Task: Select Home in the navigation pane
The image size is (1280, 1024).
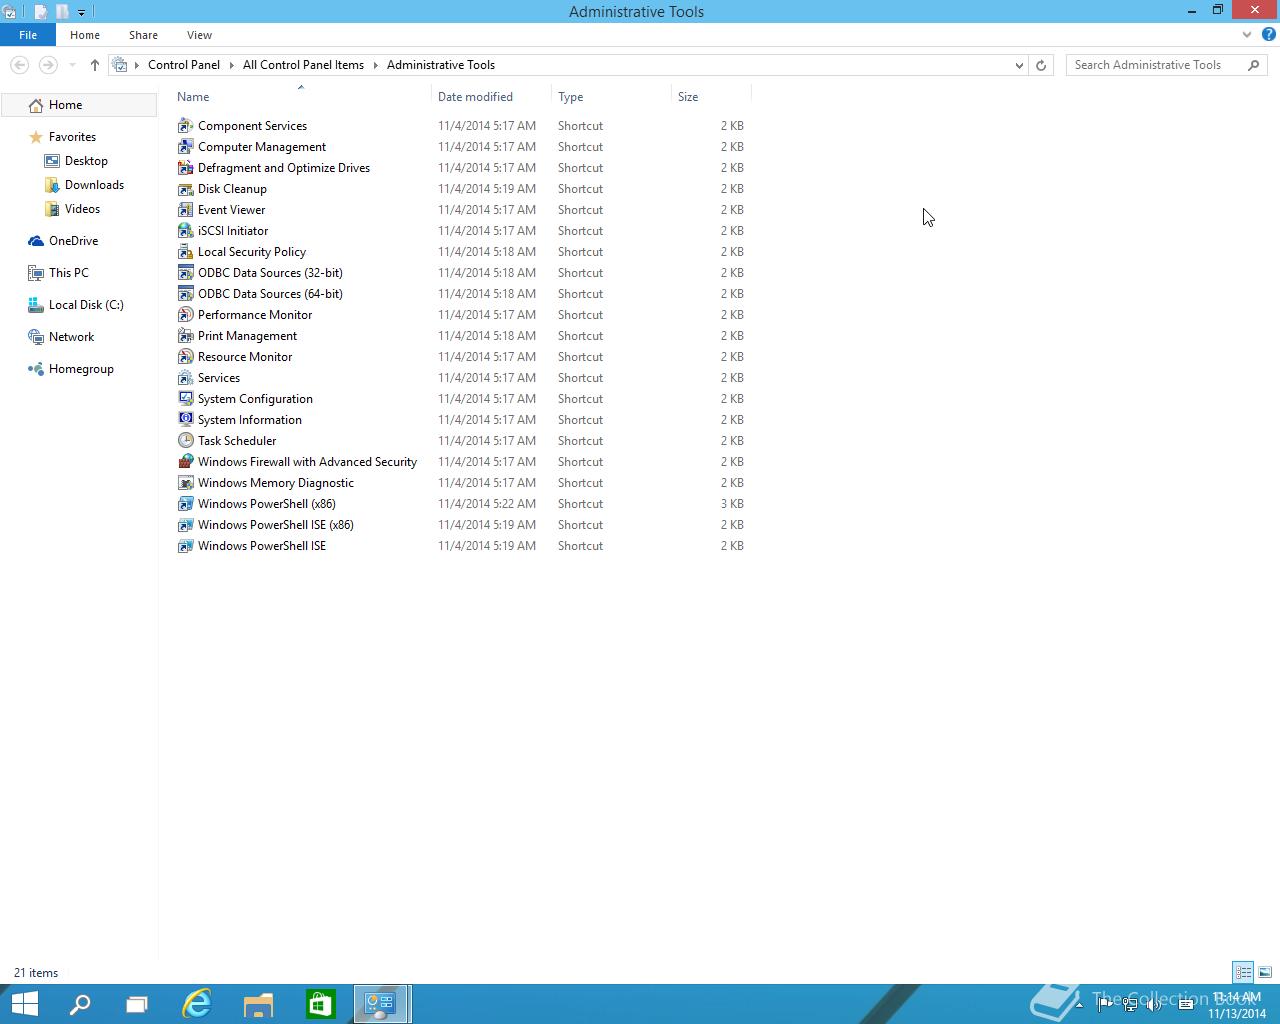Action: click(79, 105)
